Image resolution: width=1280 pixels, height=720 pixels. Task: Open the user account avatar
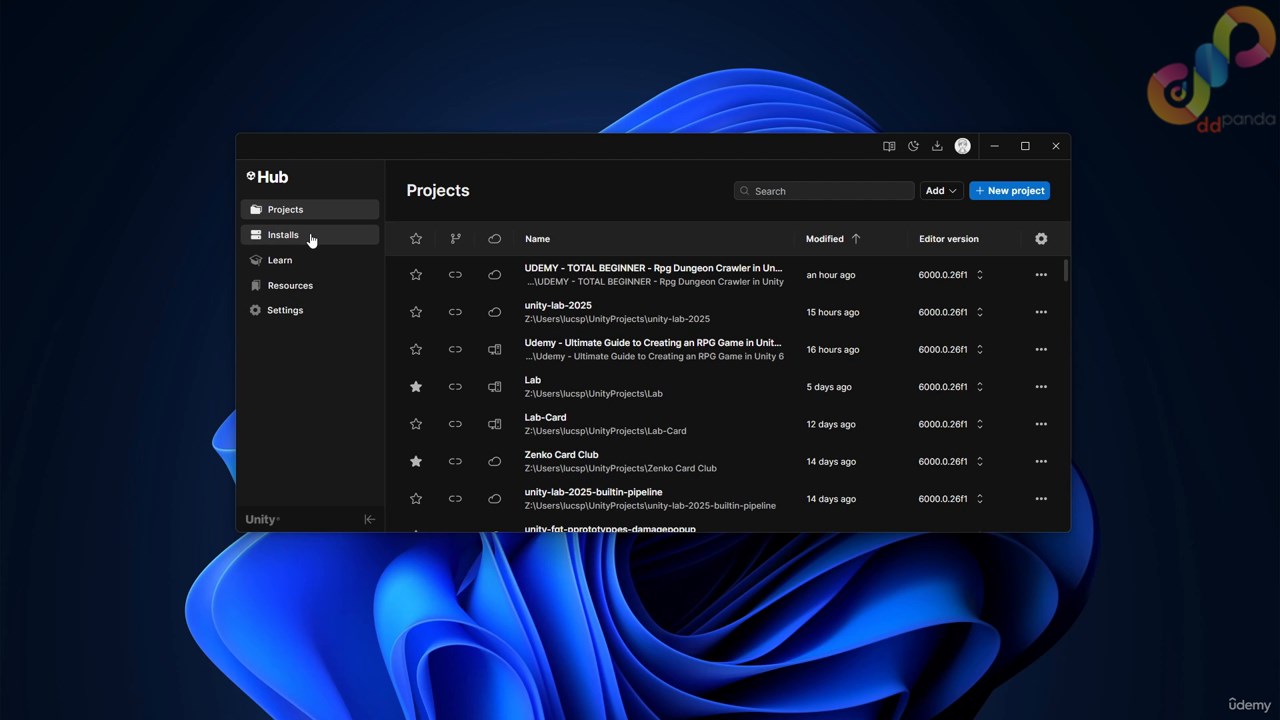(962, 146)
